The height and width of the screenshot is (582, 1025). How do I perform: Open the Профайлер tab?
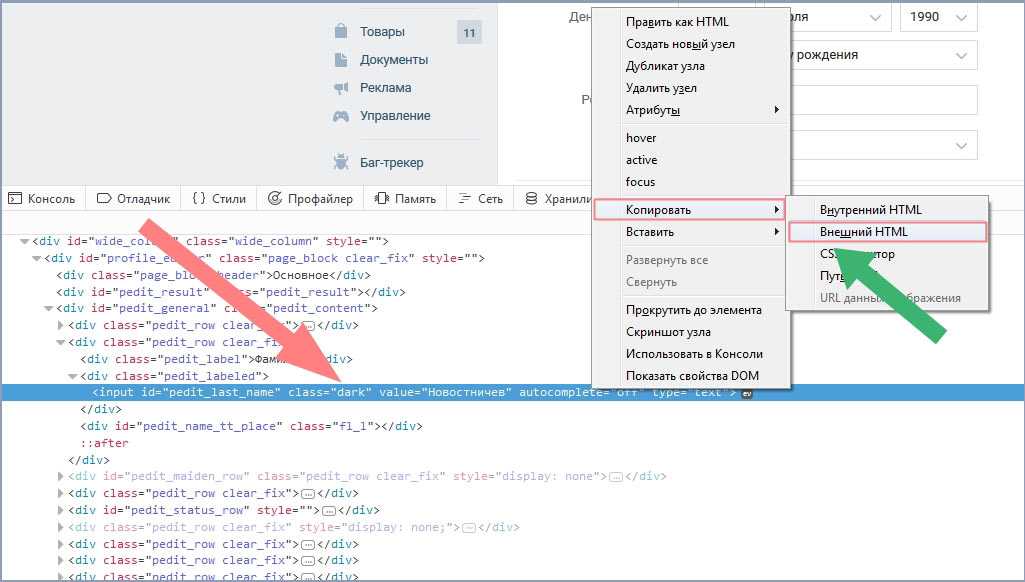(311, 199)
